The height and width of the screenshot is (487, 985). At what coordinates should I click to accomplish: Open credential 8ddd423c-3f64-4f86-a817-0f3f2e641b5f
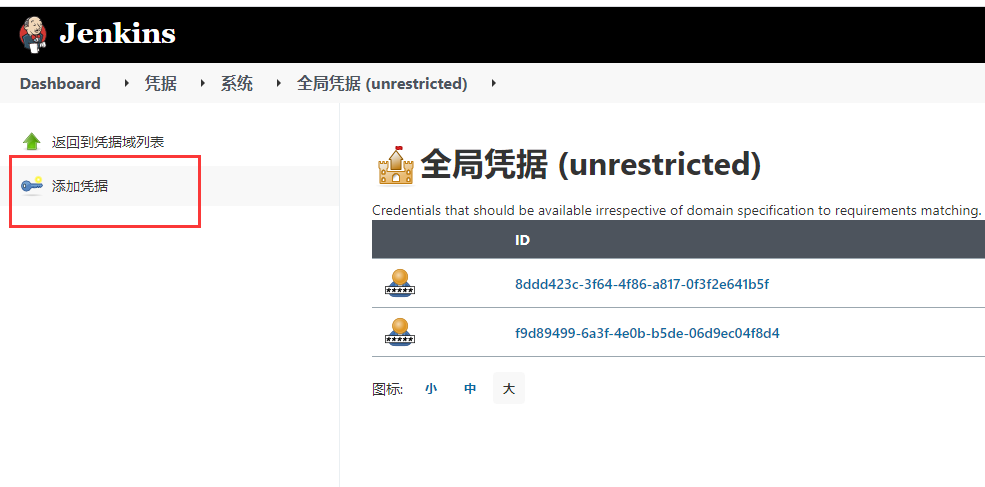642,284
